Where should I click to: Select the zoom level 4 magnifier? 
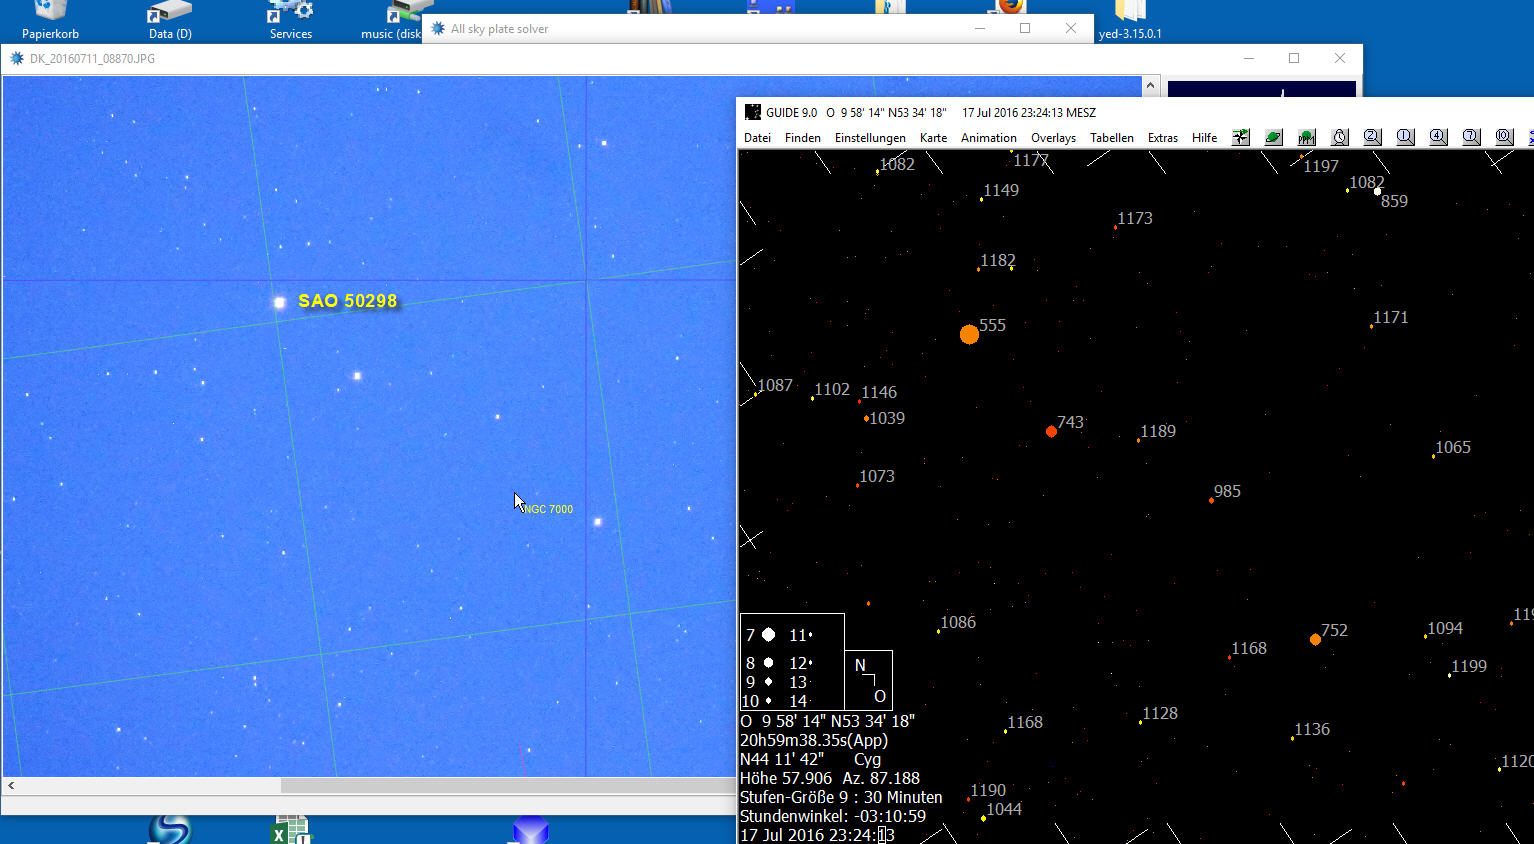[1438, 137]
